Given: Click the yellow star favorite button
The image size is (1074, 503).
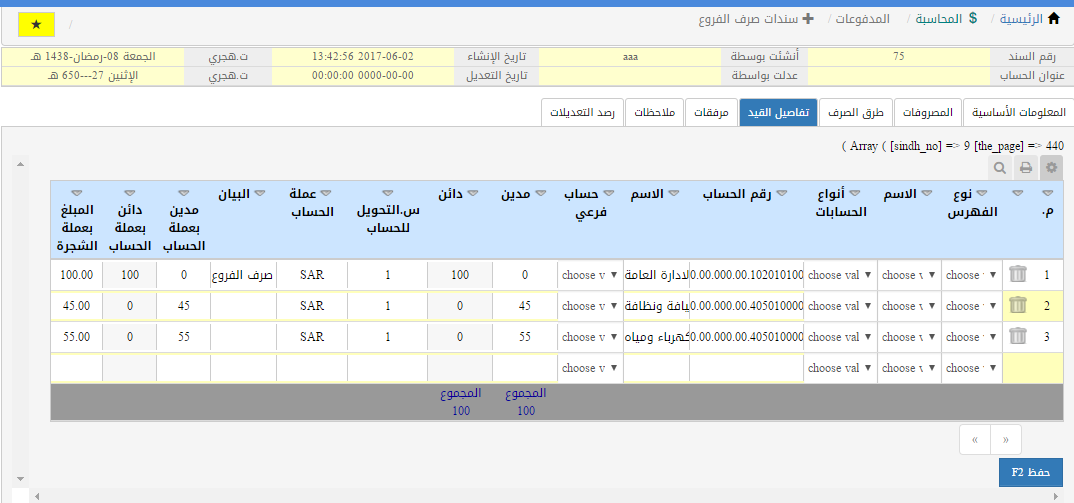Looking at the screenshot, I should pos(37,23).
